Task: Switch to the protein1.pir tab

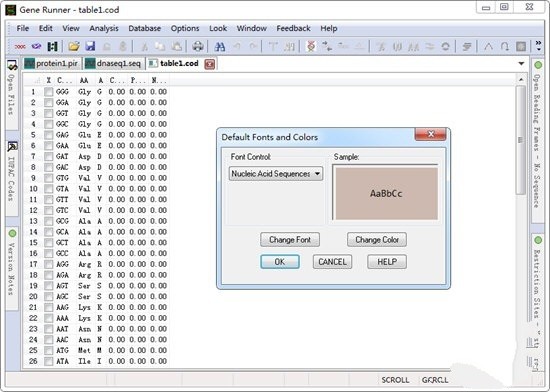Action: click(x=52, y=63)
